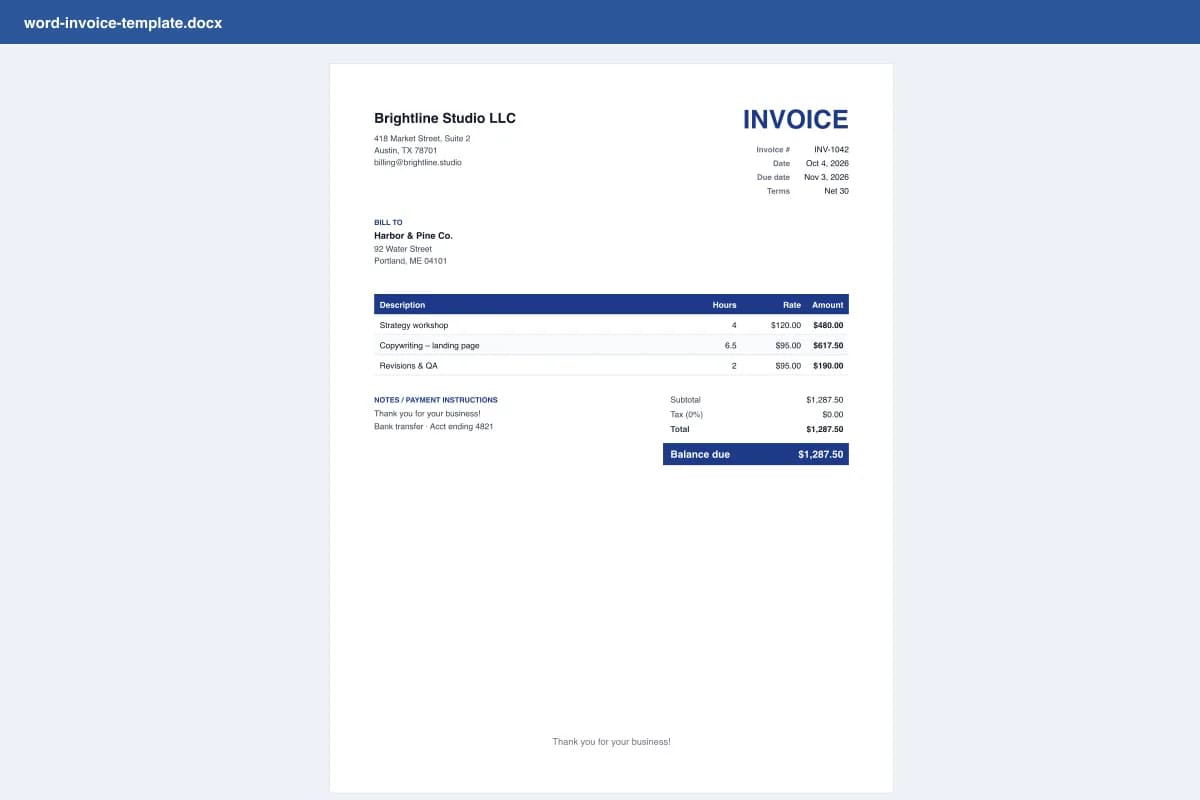This screenshot has width=1200, height=800.
Task: Click the Tax (0%) label
Action: tap(687, 414)
